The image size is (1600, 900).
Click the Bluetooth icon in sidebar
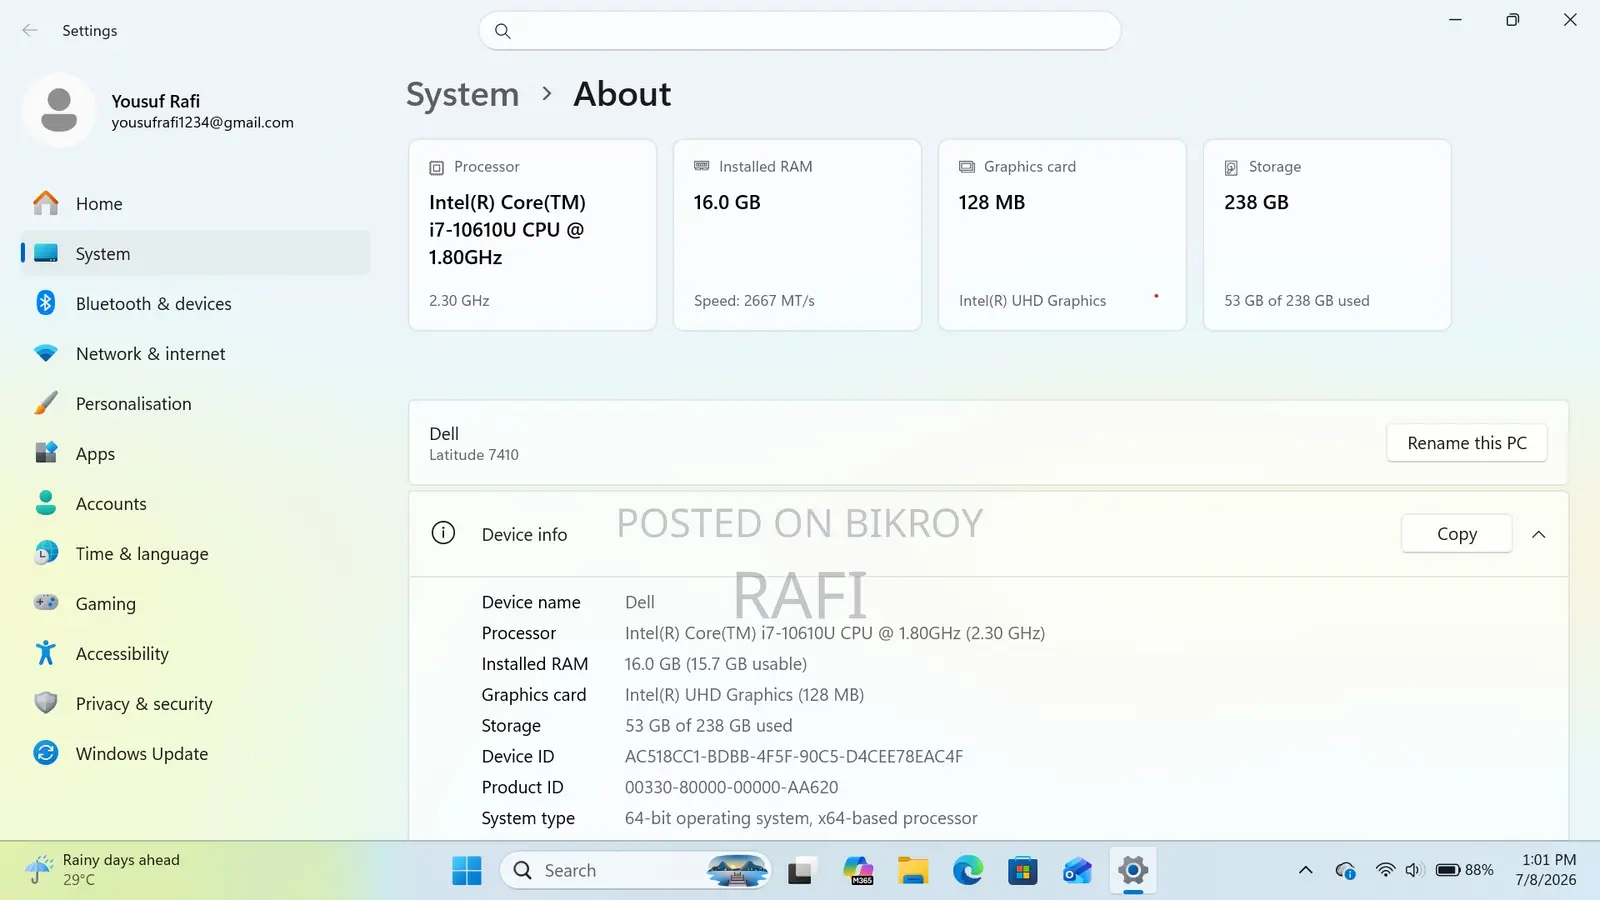click(46, 302)
